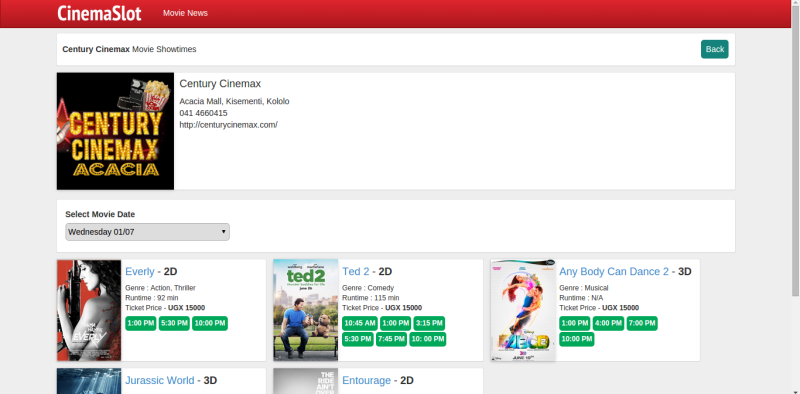Open the Entourage title link
This screenshot has height=394, width=800.
tap(366, 380)
